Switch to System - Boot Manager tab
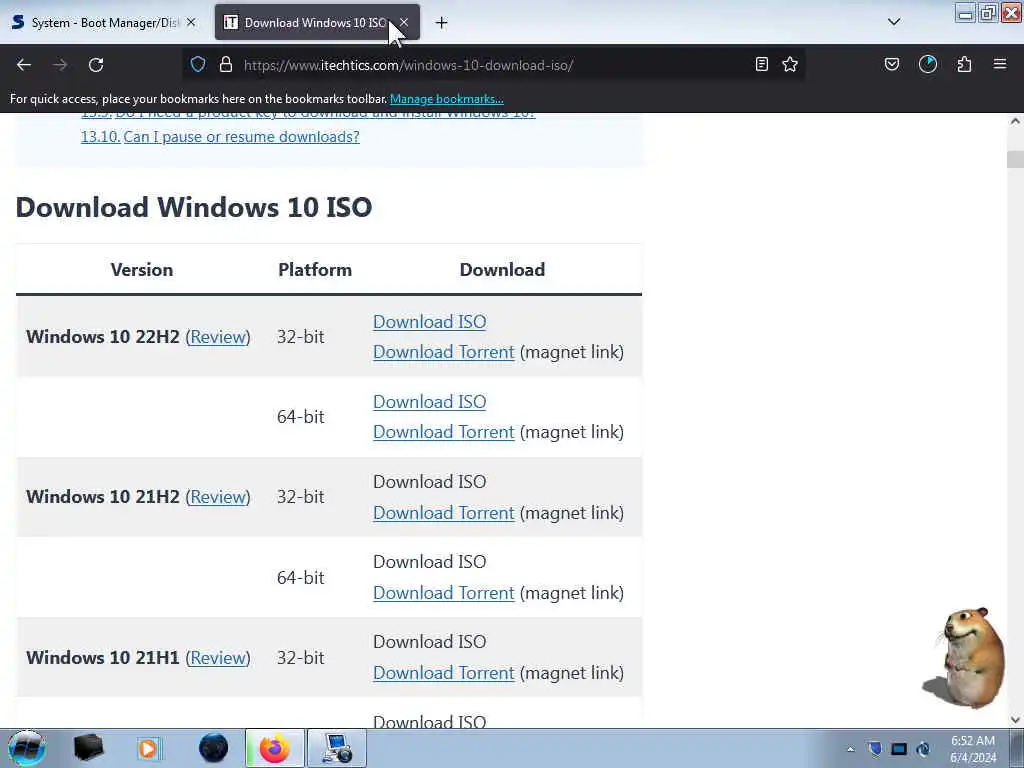The height and width of the screenshot is (768, 1024). click(x=104, y=23)
